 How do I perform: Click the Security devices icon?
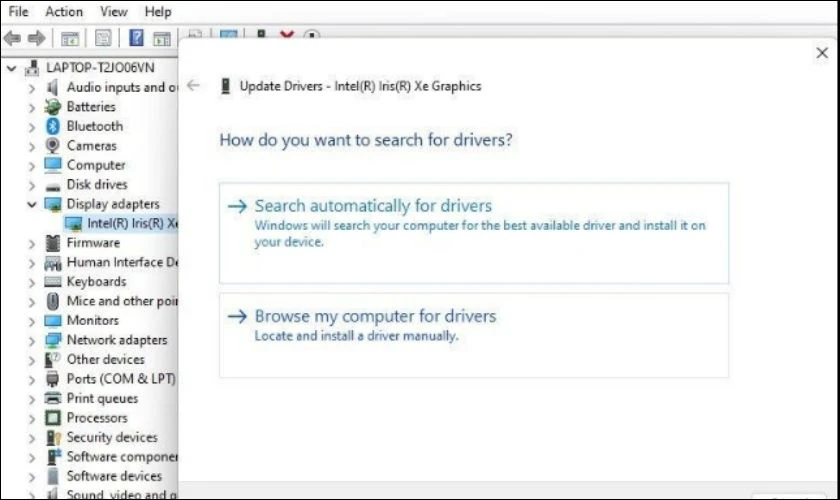(53, 437)
